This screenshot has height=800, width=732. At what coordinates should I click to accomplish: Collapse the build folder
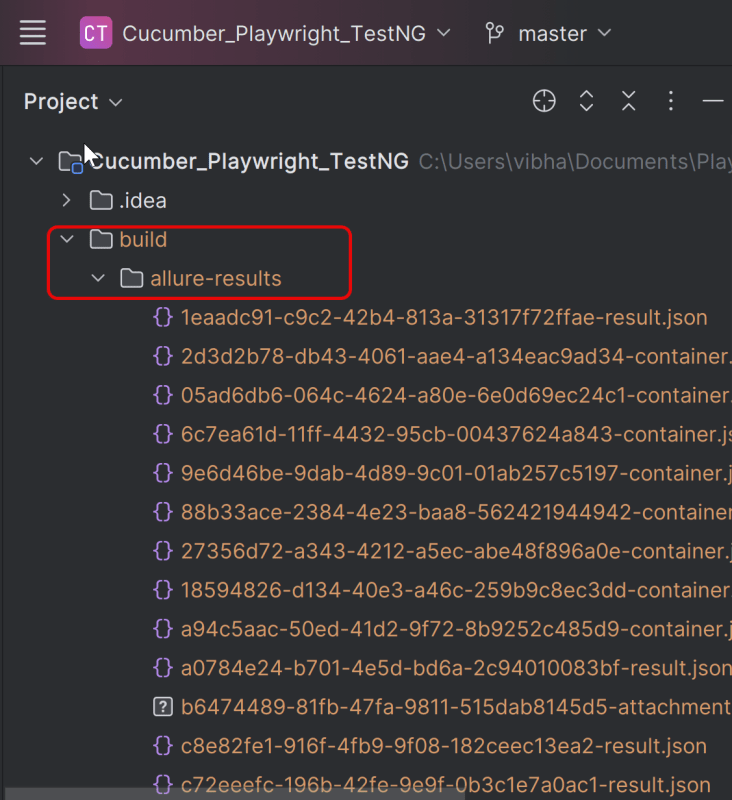pos(67,240)
